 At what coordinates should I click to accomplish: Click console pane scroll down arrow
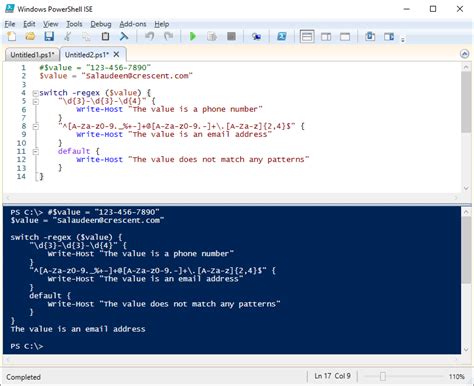pos(466,349)
